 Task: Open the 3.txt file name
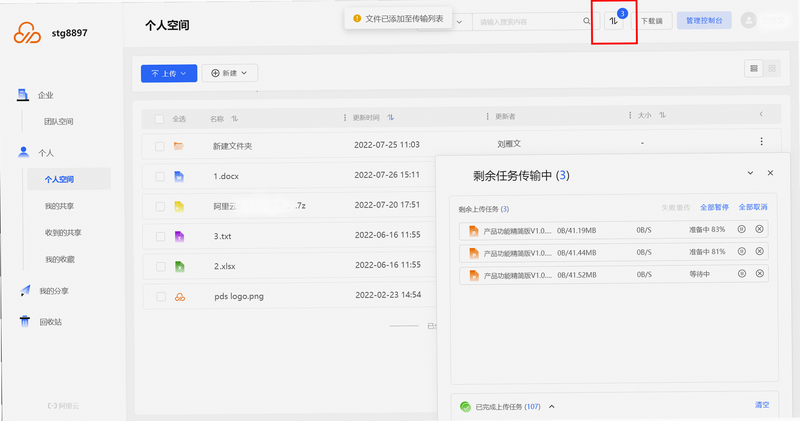pos(222,236)
